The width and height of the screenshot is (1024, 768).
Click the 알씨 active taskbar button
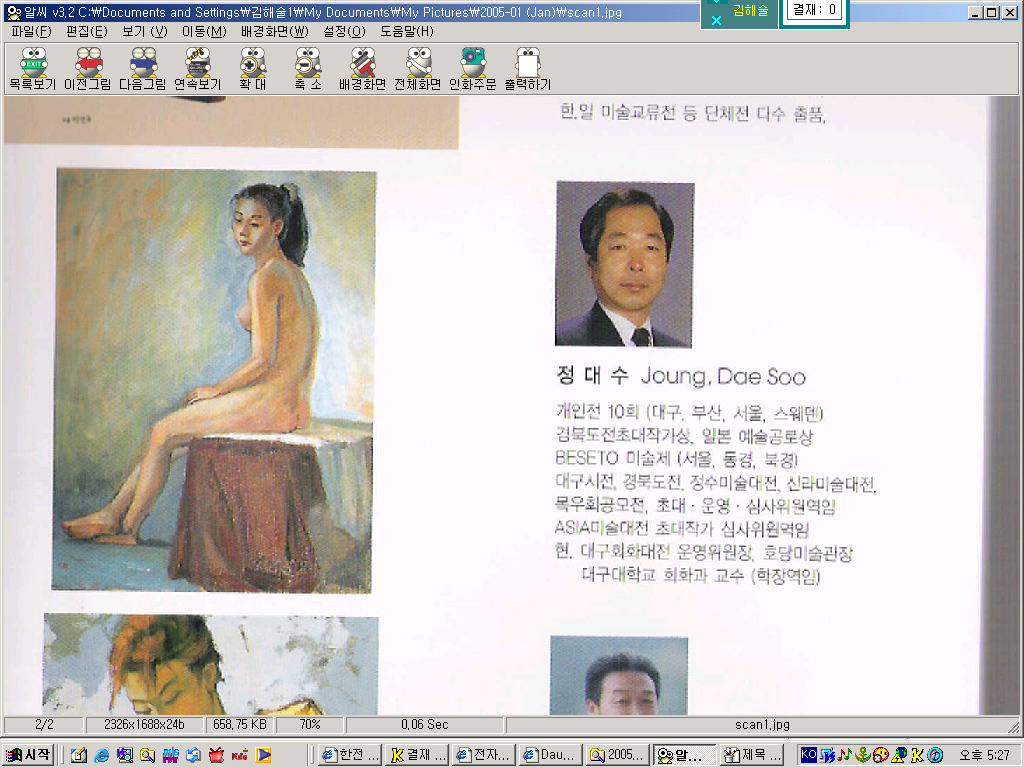[684, 755]
